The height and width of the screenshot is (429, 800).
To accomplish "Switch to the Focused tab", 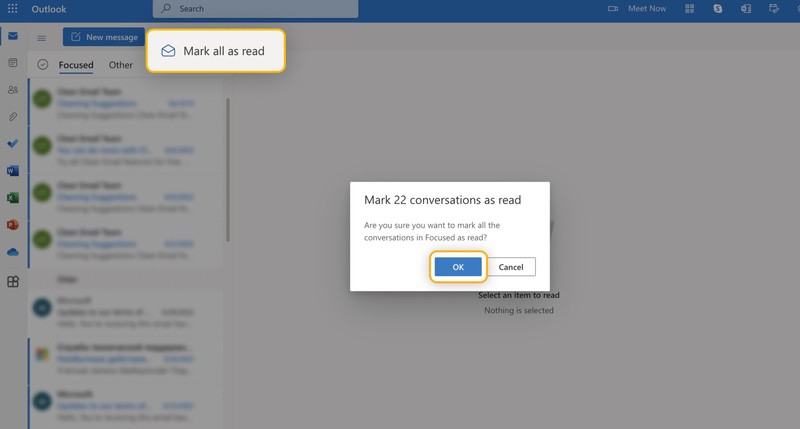I will [x=76, y=65].
